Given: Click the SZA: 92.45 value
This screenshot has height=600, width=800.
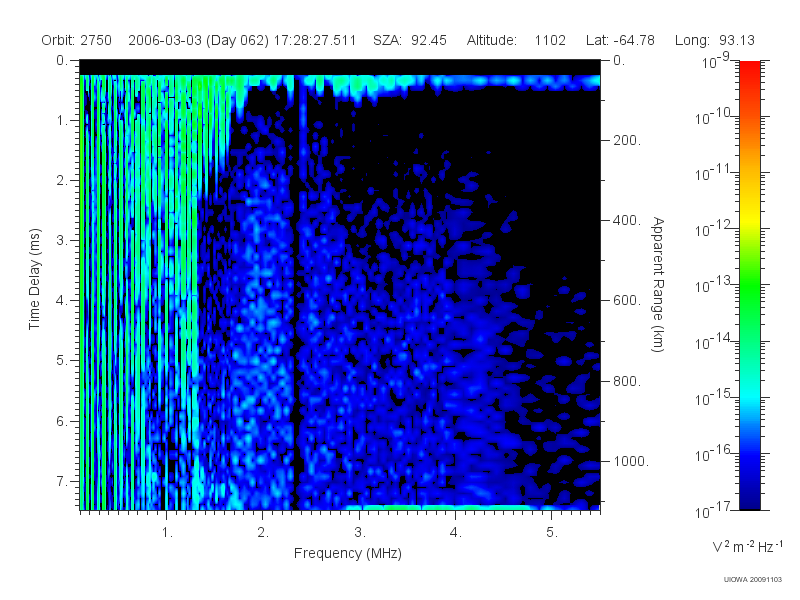Looking at the screenshot, I should point(410,40).
